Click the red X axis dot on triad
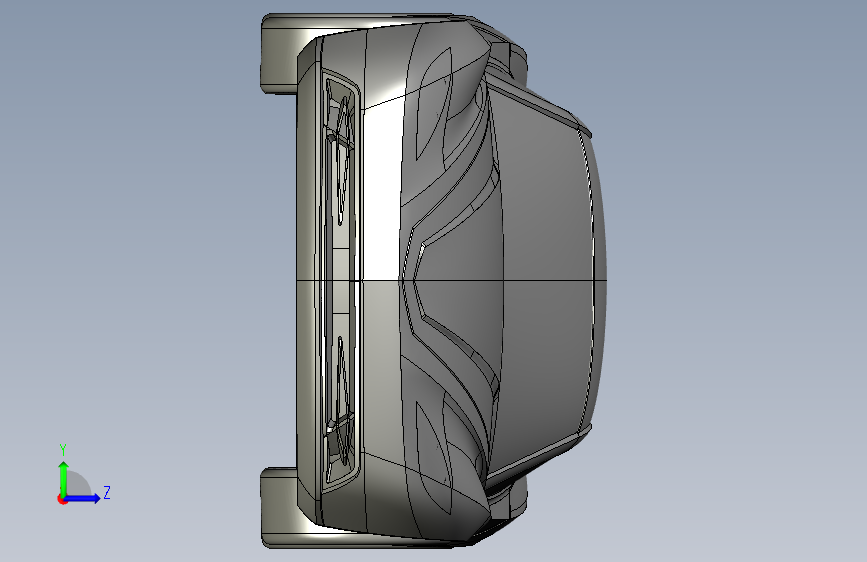Screen dimensions: 867x562 pyautogui.click(x=62, y=499)
